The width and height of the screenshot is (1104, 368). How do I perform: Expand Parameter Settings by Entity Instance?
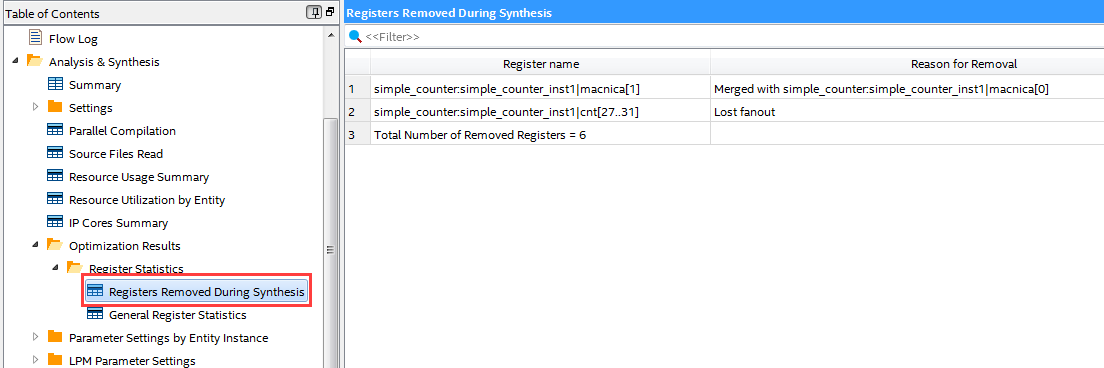point(36,337)
